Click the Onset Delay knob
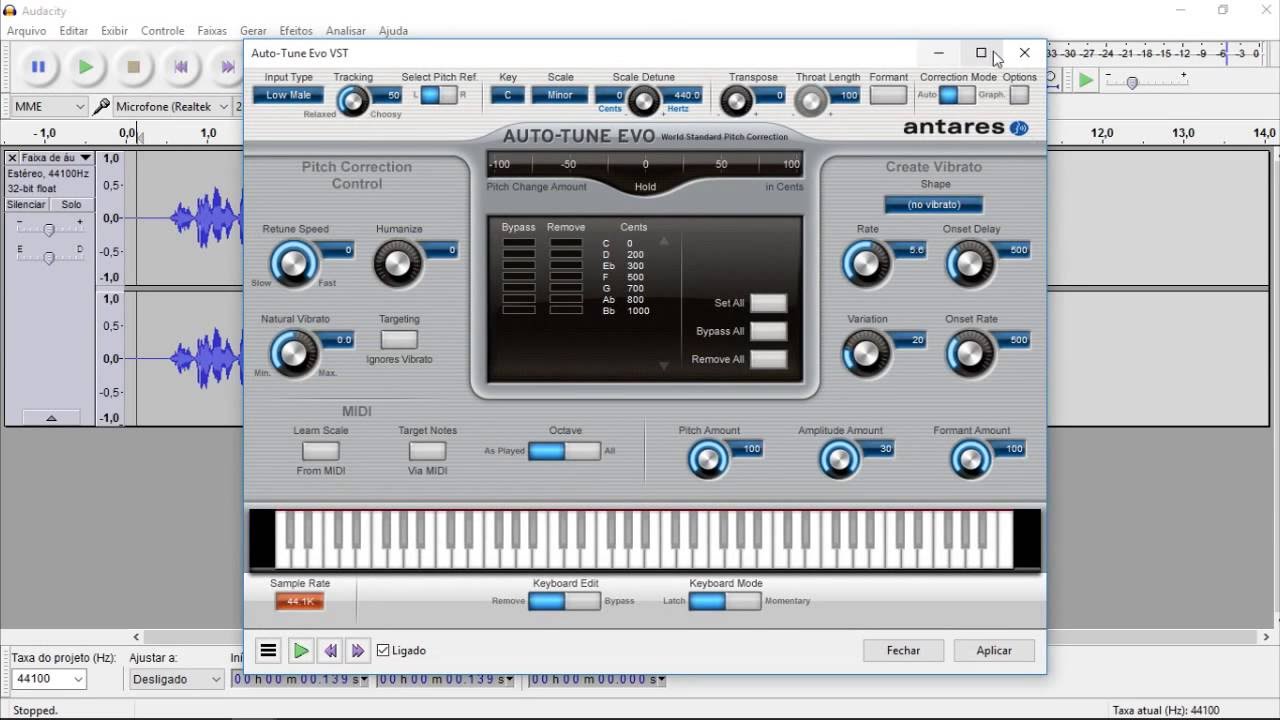1280x720 pixels. [969, 263]
